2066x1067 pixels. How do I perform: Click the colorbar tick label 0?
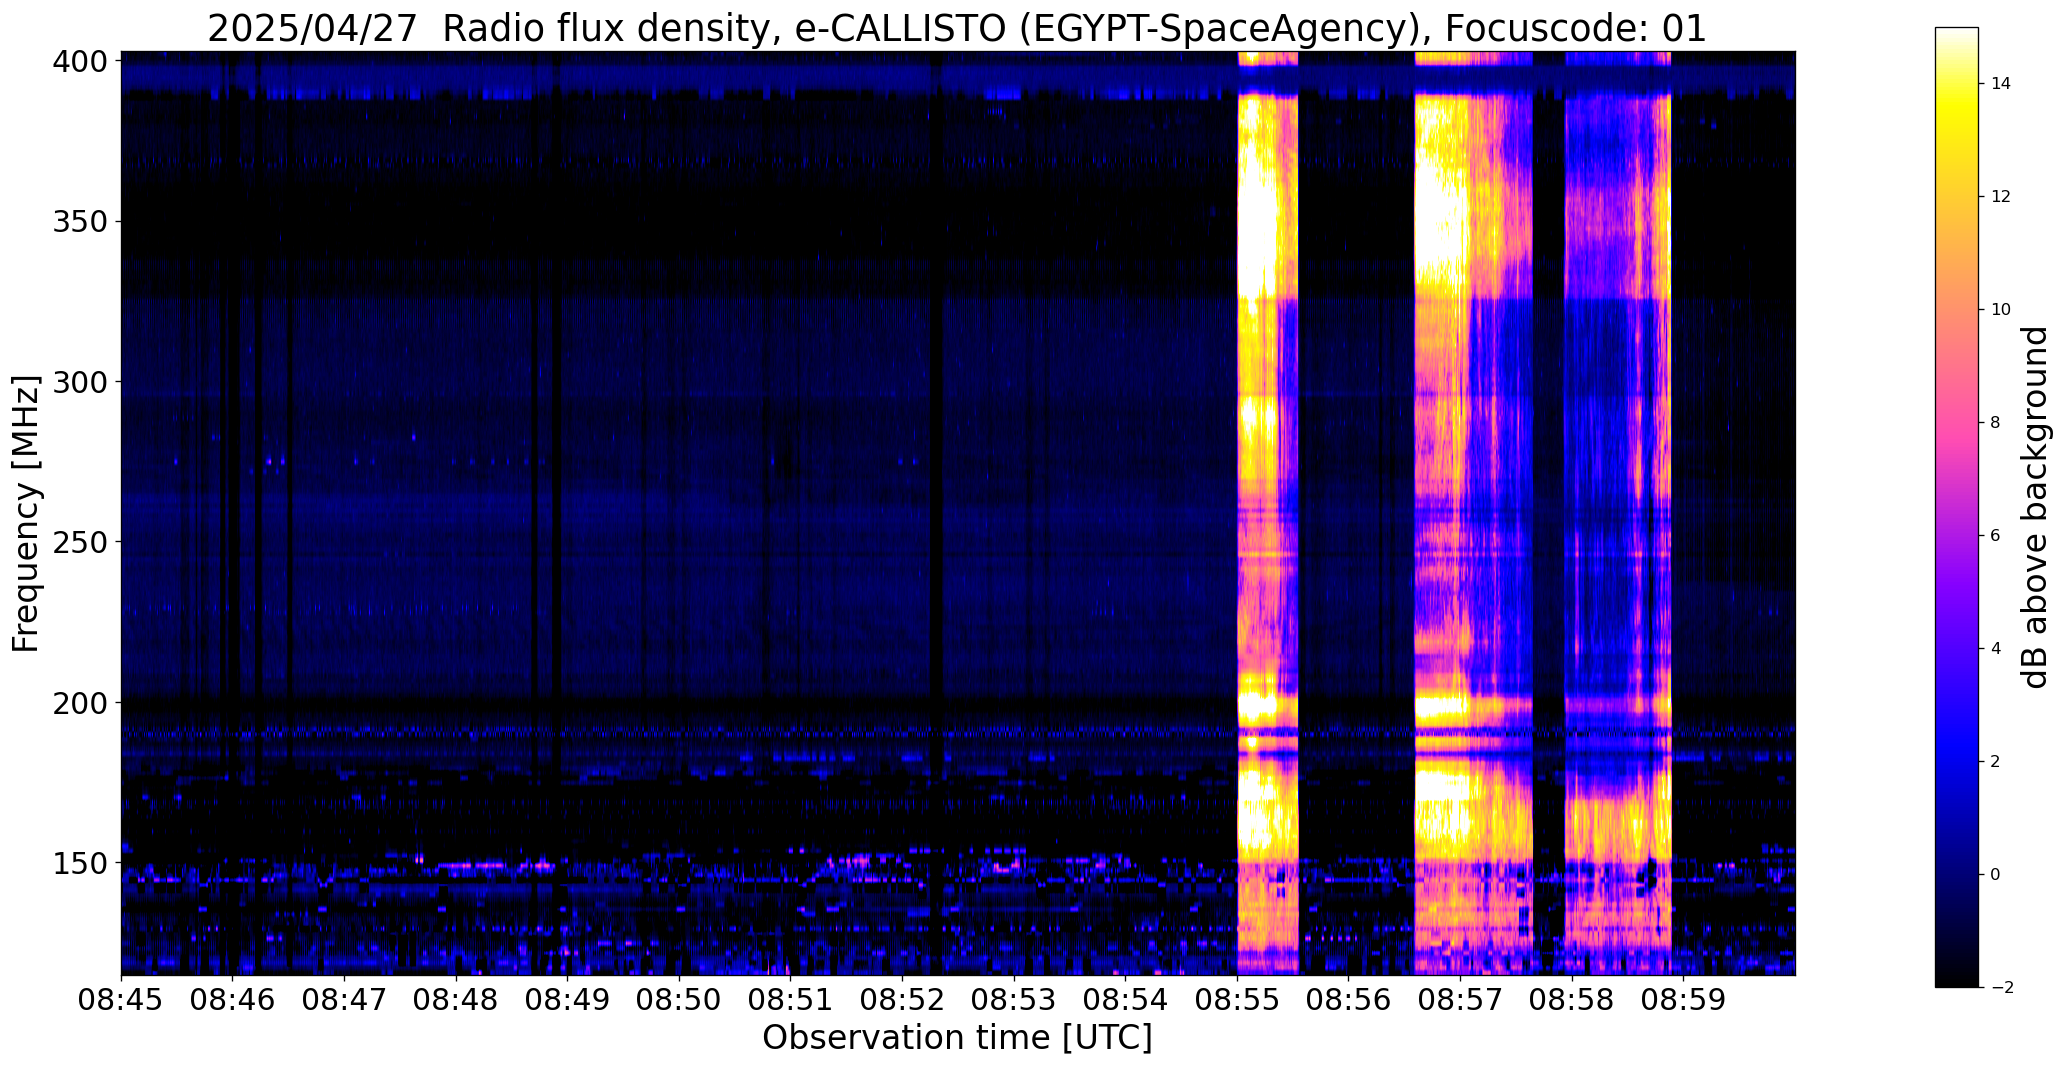coord(1996,875)
